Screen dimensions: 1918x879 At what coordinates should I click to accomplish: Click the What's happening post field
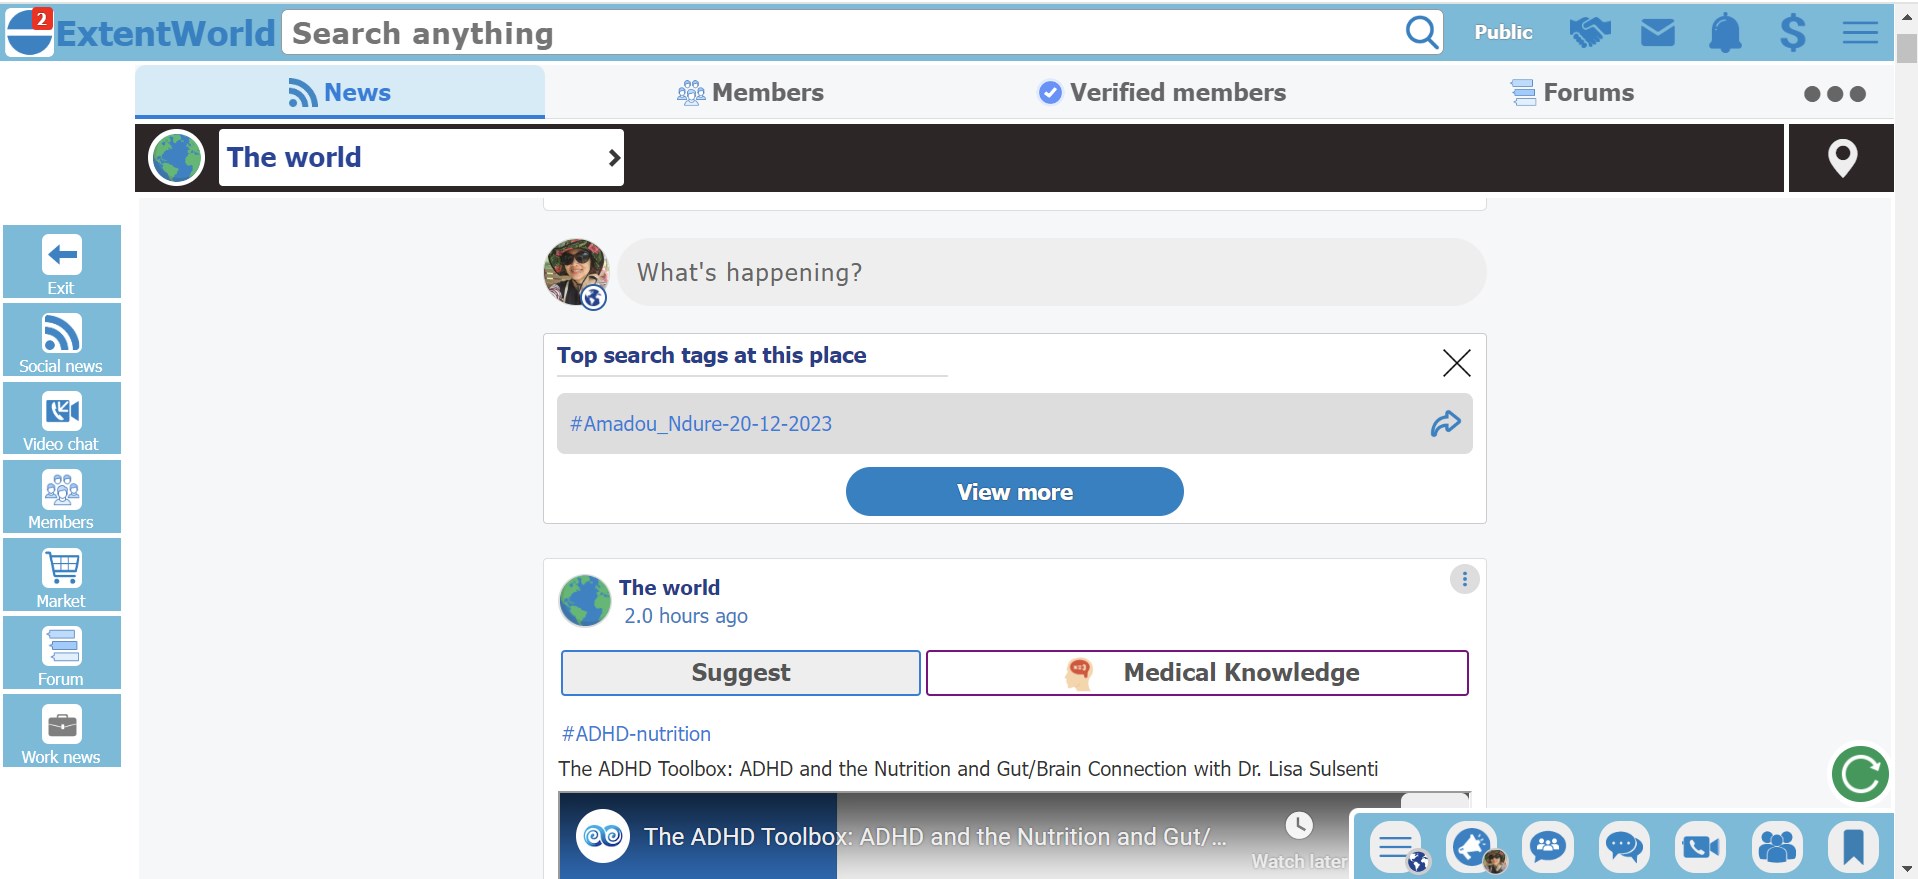tap(1050, 273)
